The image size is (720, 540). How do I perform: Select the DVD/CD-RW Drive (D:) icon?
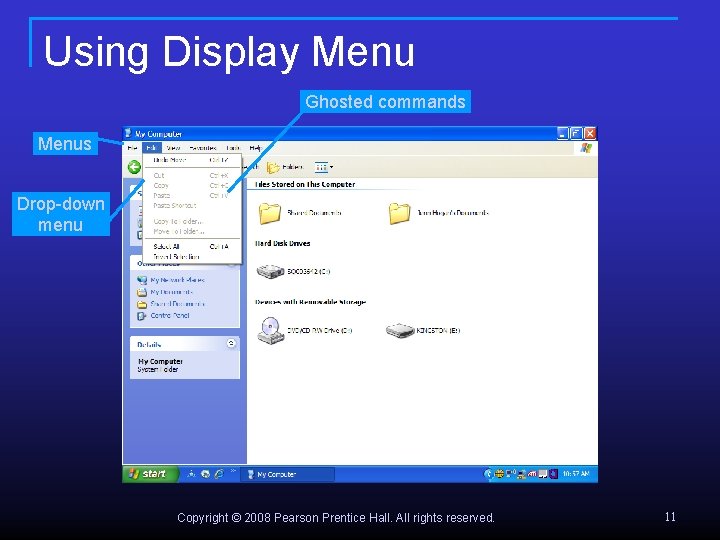[270, 330]
